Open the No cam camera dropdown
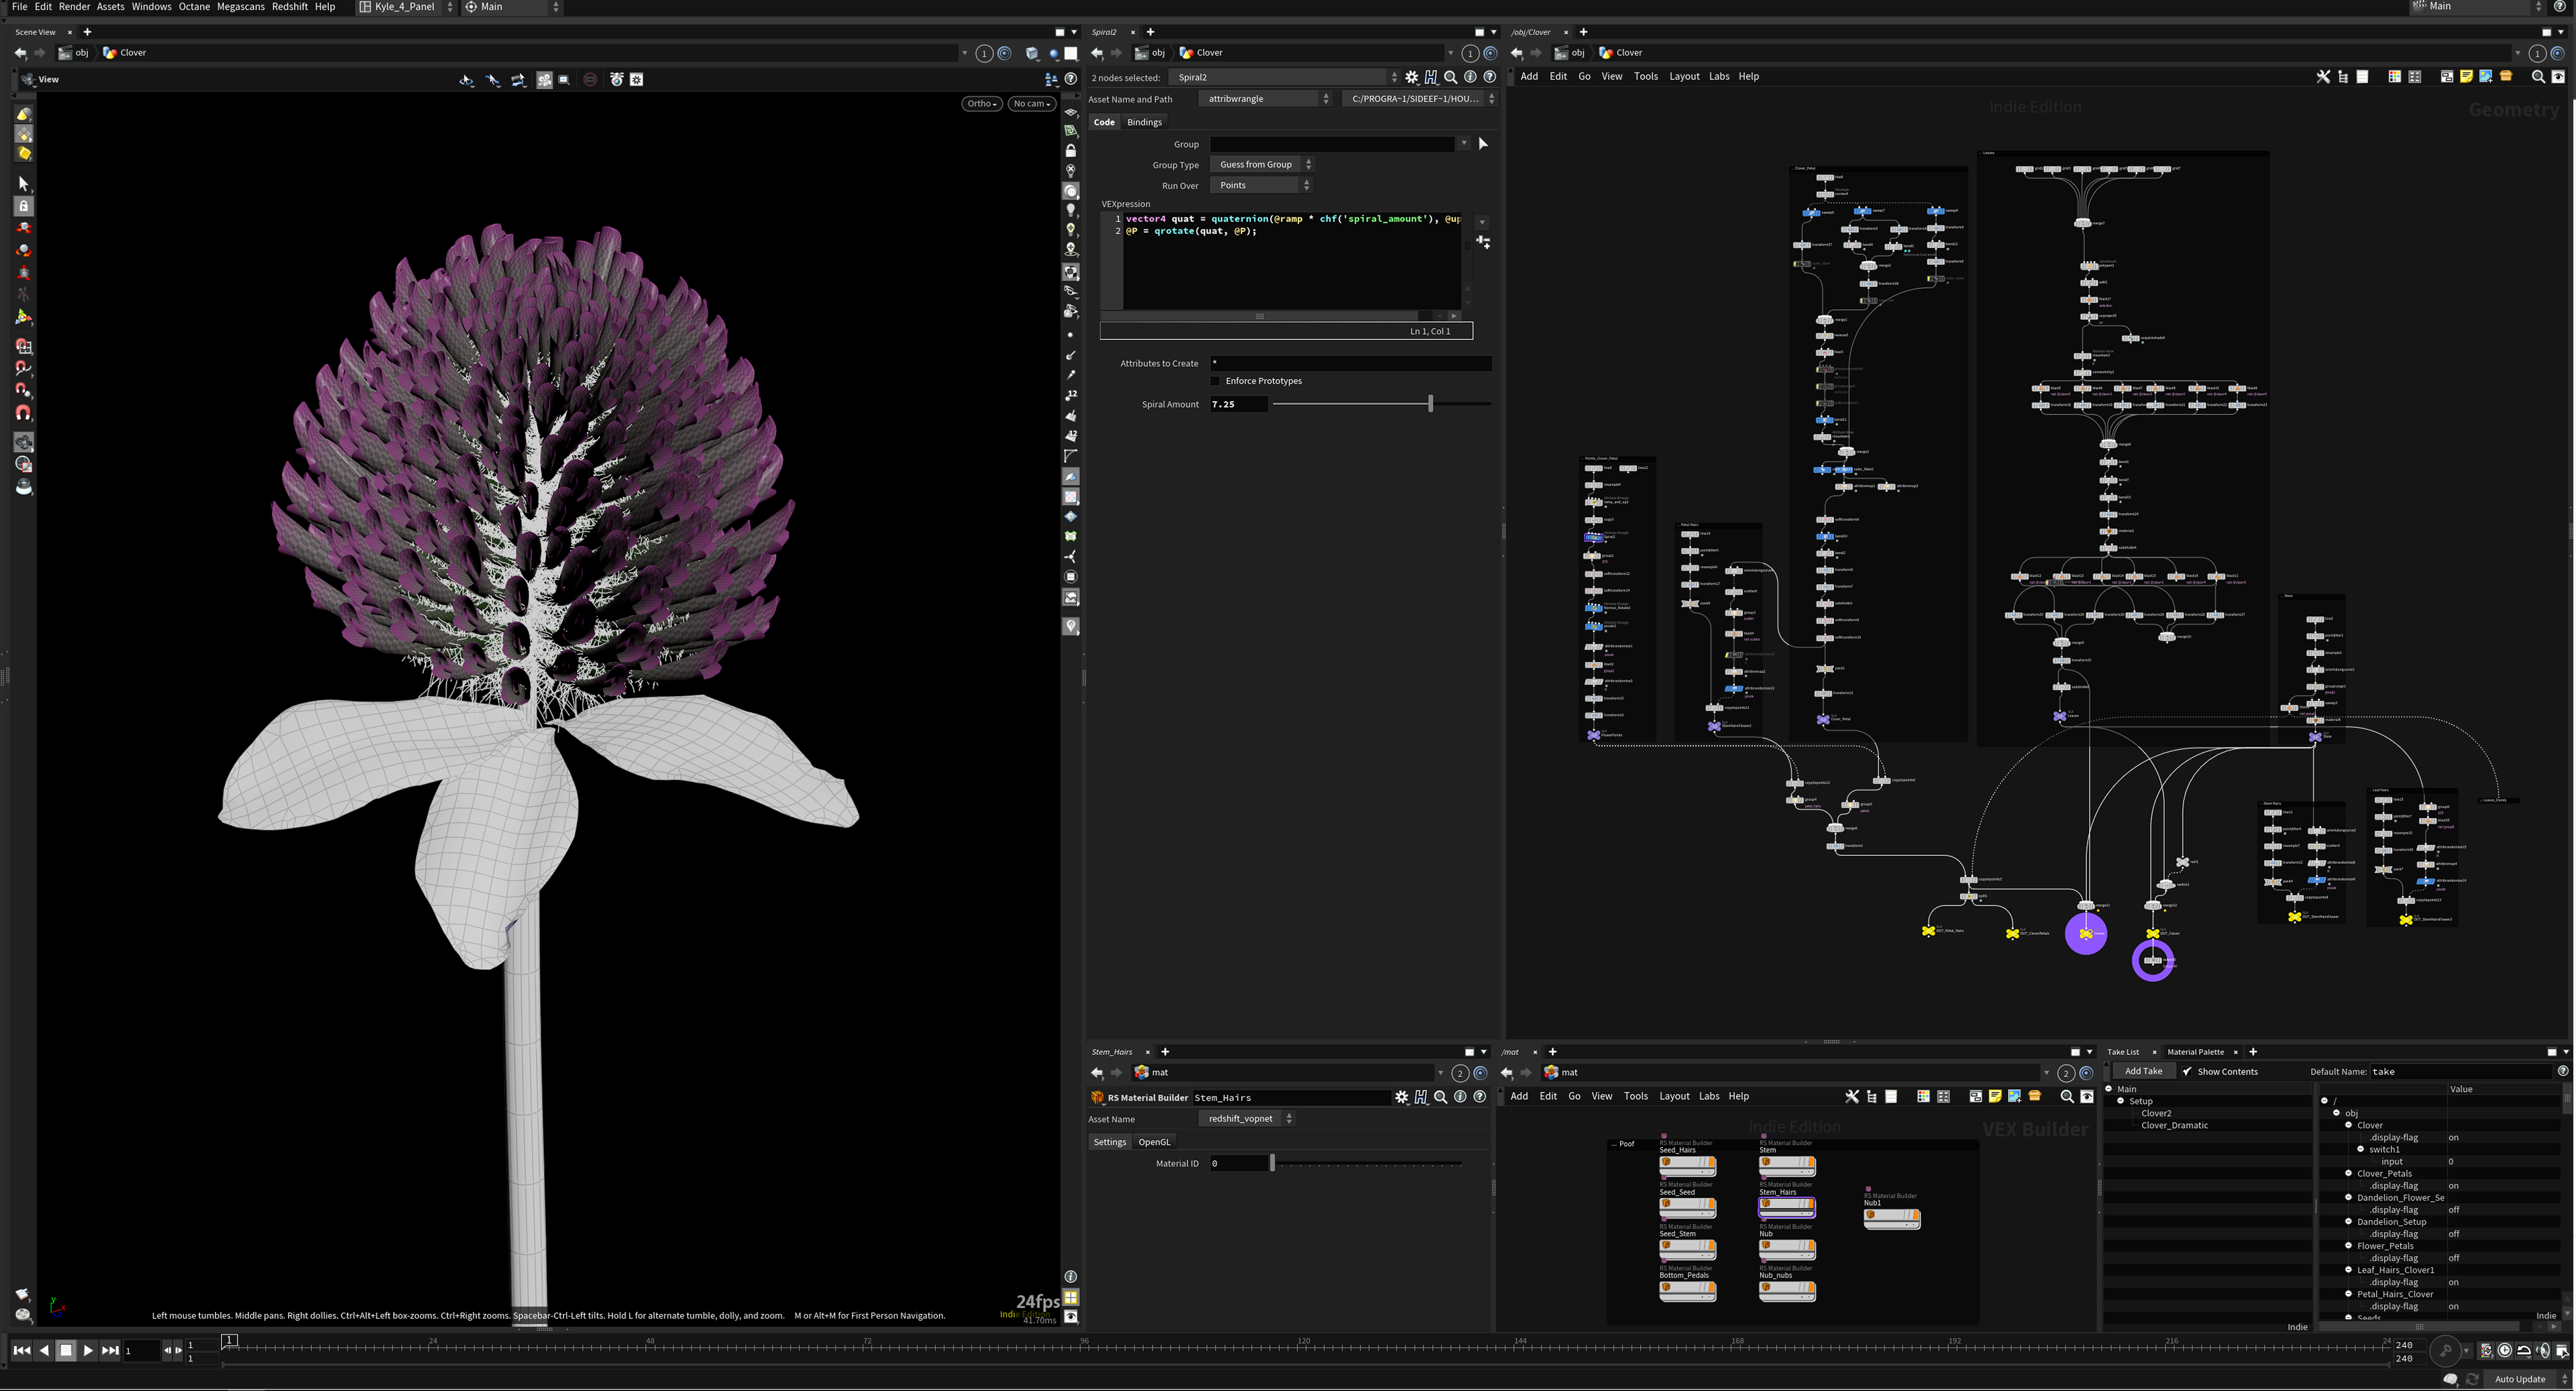Screen dimensions: 2576x1391 click(x=1031, y=104)
